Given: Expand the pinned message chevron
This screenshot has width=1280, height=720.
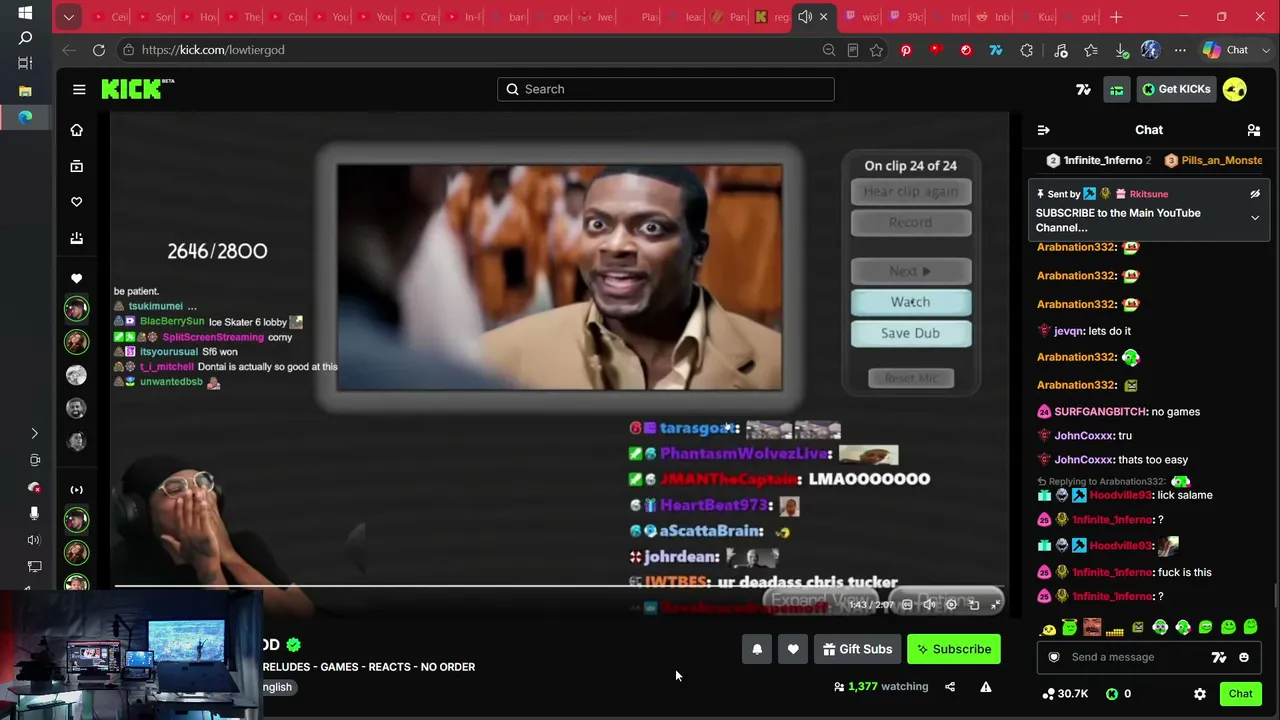Looking at the screenshot, I should click(x=1255, y=217).
